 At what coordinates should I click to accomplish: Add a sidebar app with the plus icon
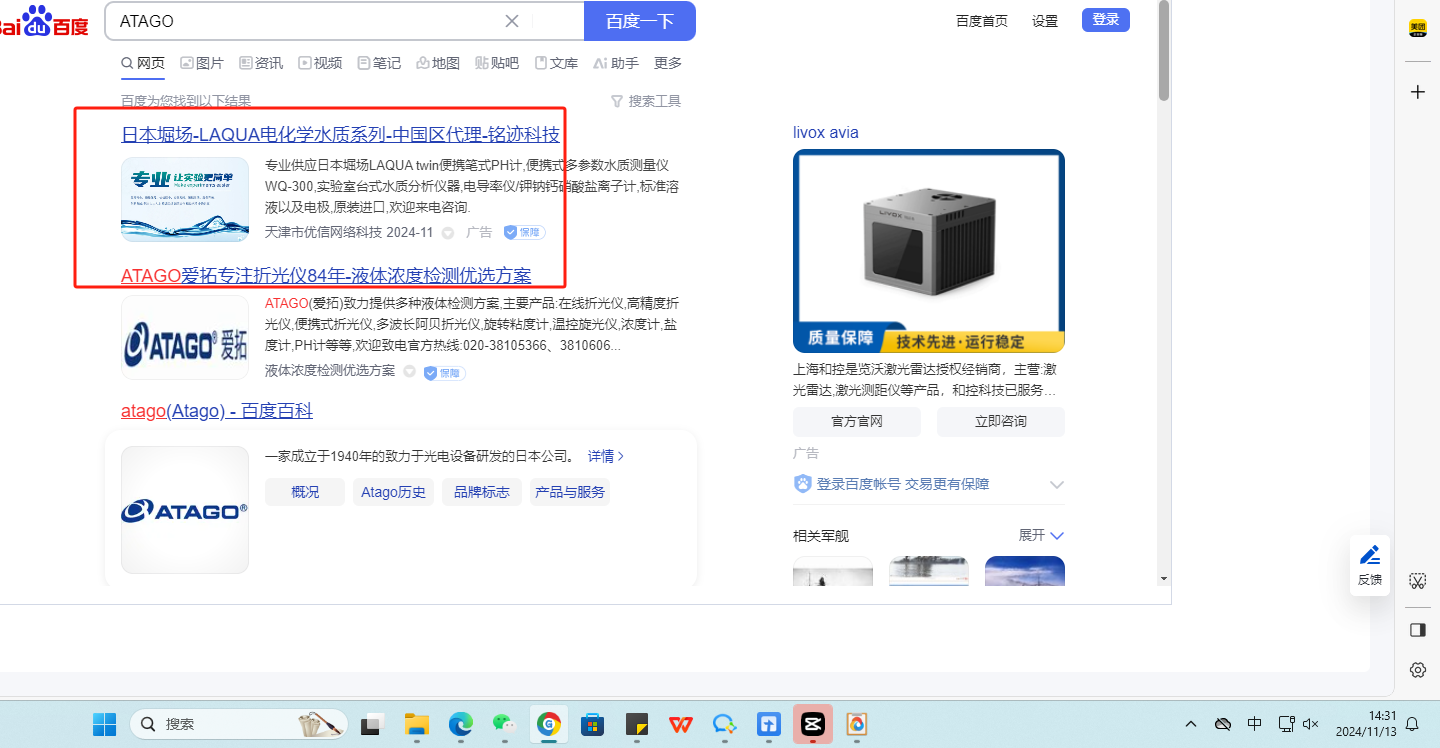coord(1417,92)
